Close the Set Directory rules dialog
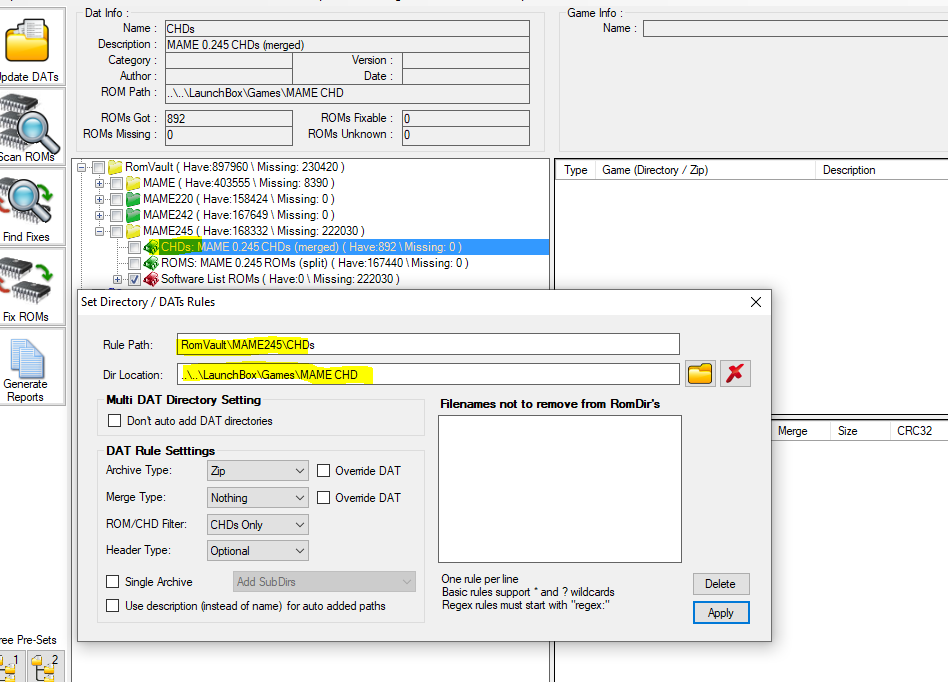Screen dimensions: 948x682 [x=756, y=302]
